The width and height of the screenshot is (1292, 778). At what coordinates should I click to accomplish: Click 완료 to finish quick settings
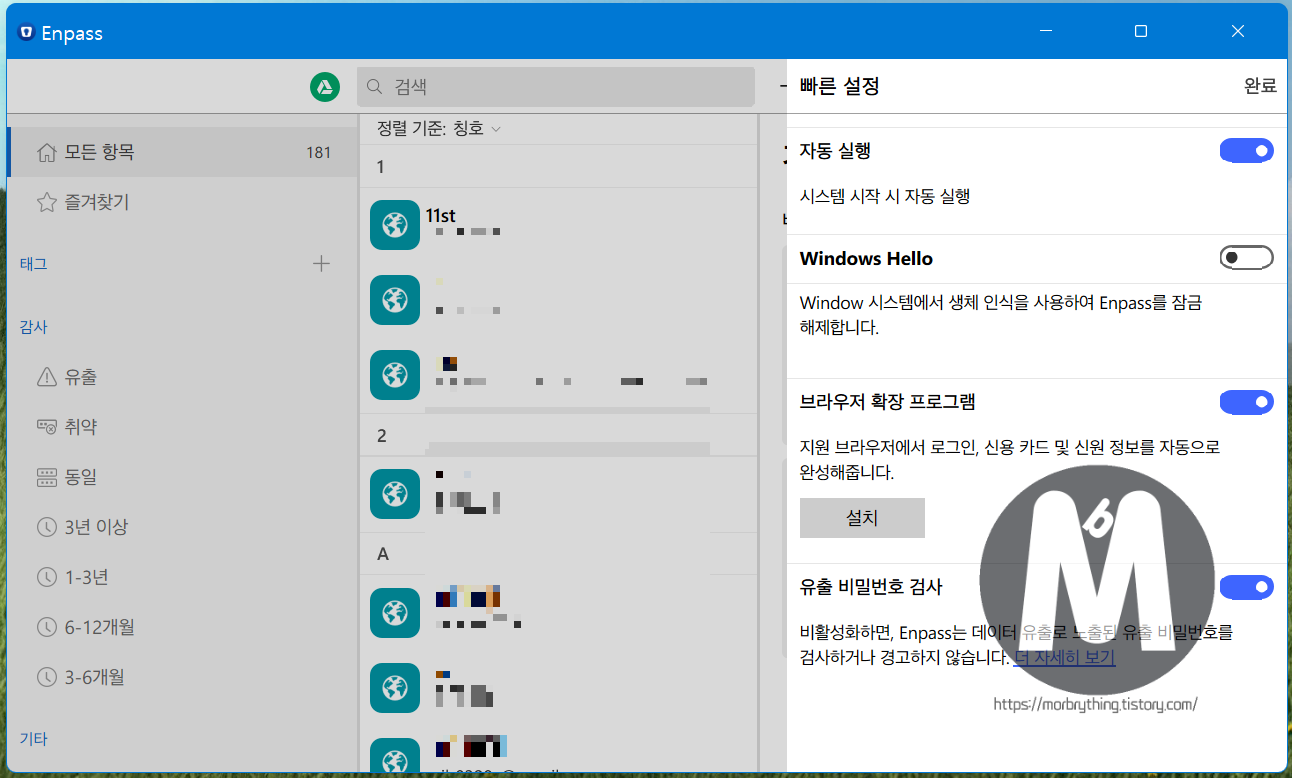tap(1260, 86)
